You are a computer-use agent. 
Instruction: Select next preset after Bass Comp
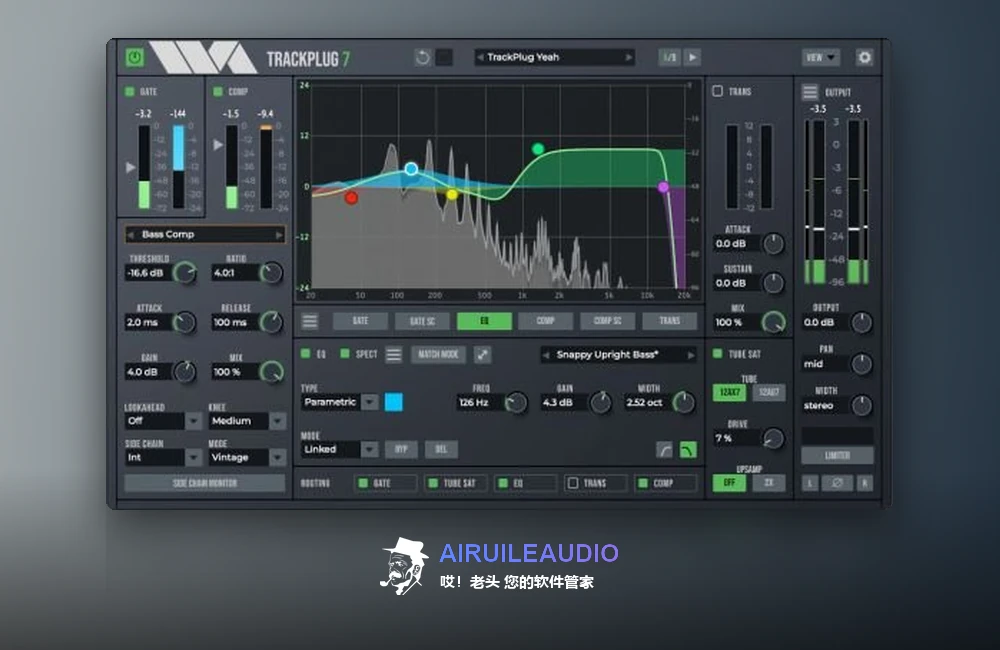[x=279, y=235]
